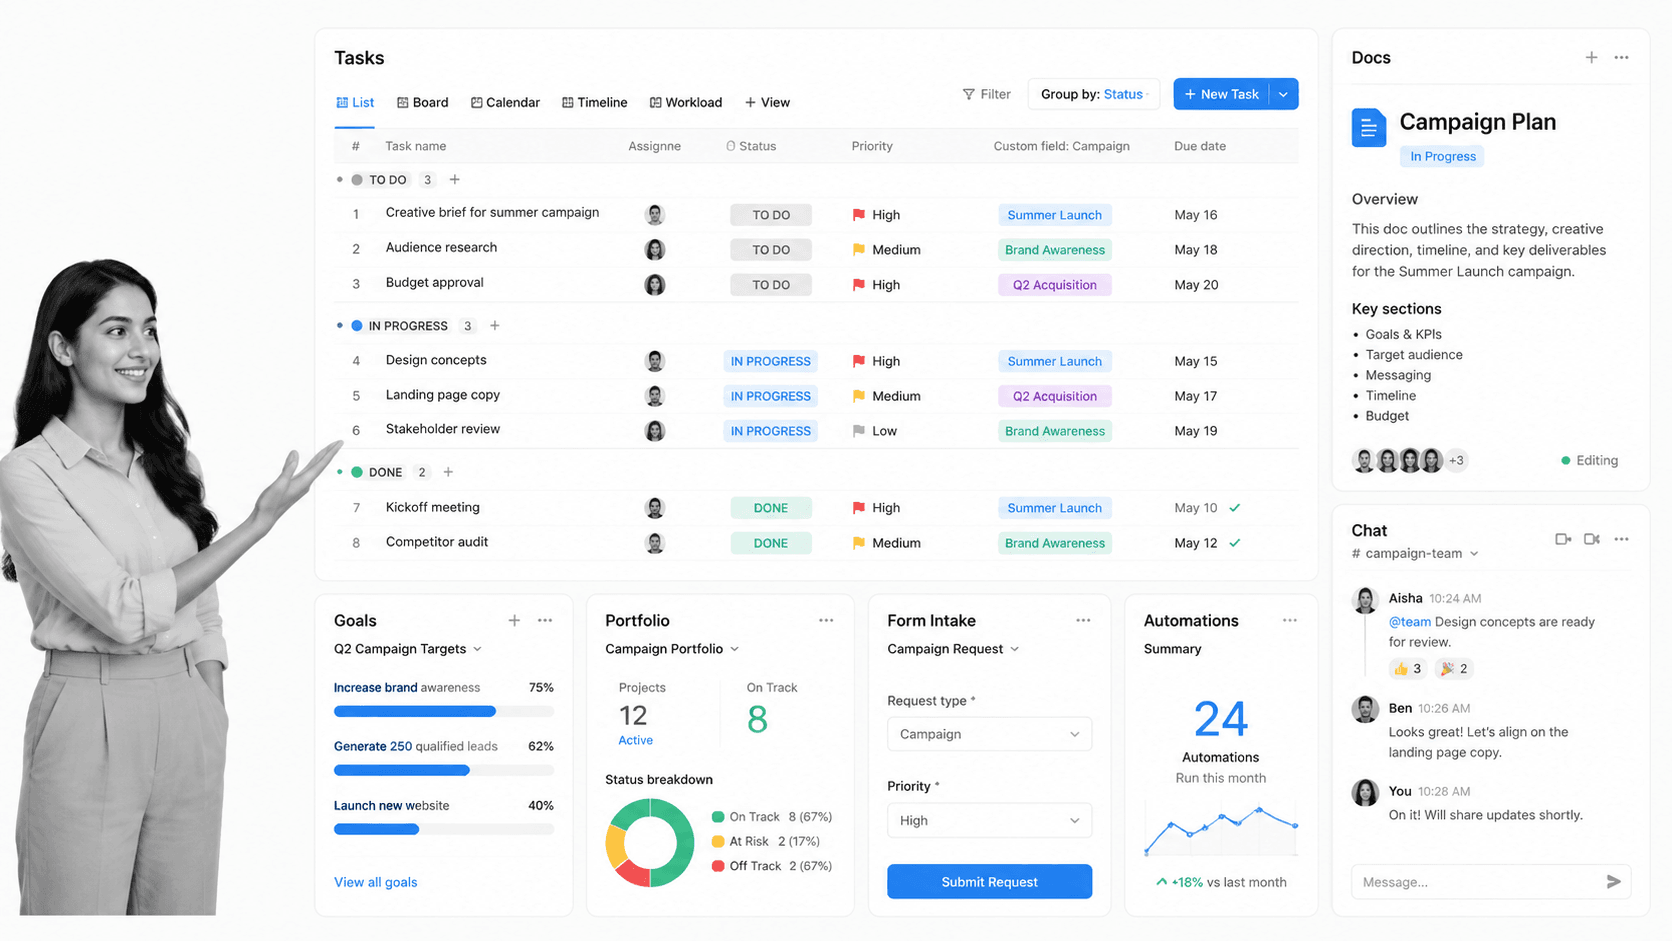This screenshot has width=1672, height=941.
Task: Open the Docs panel more options menu
Action: (1621, 58)
